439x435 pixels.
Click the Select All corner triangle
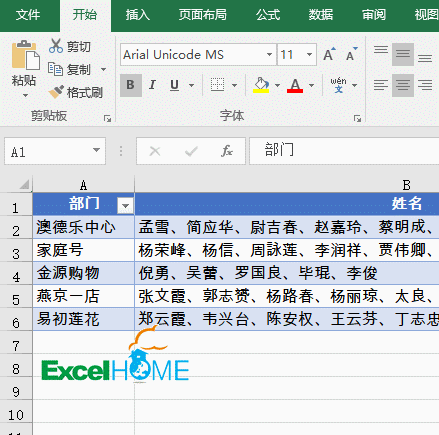pyautogui.click(x=24, y=184)
